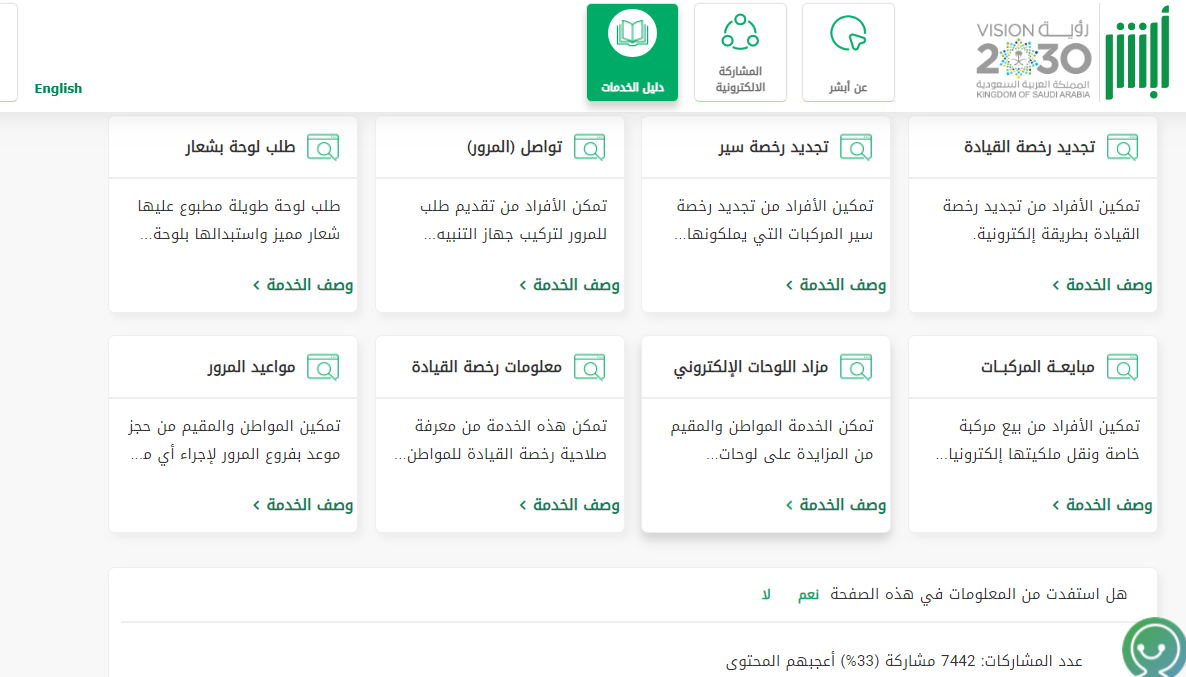Viewport: 1186px width, 677px height.
Task: Expand وصف الخدمة for مواعيد المرور
Action: (302, 505)
